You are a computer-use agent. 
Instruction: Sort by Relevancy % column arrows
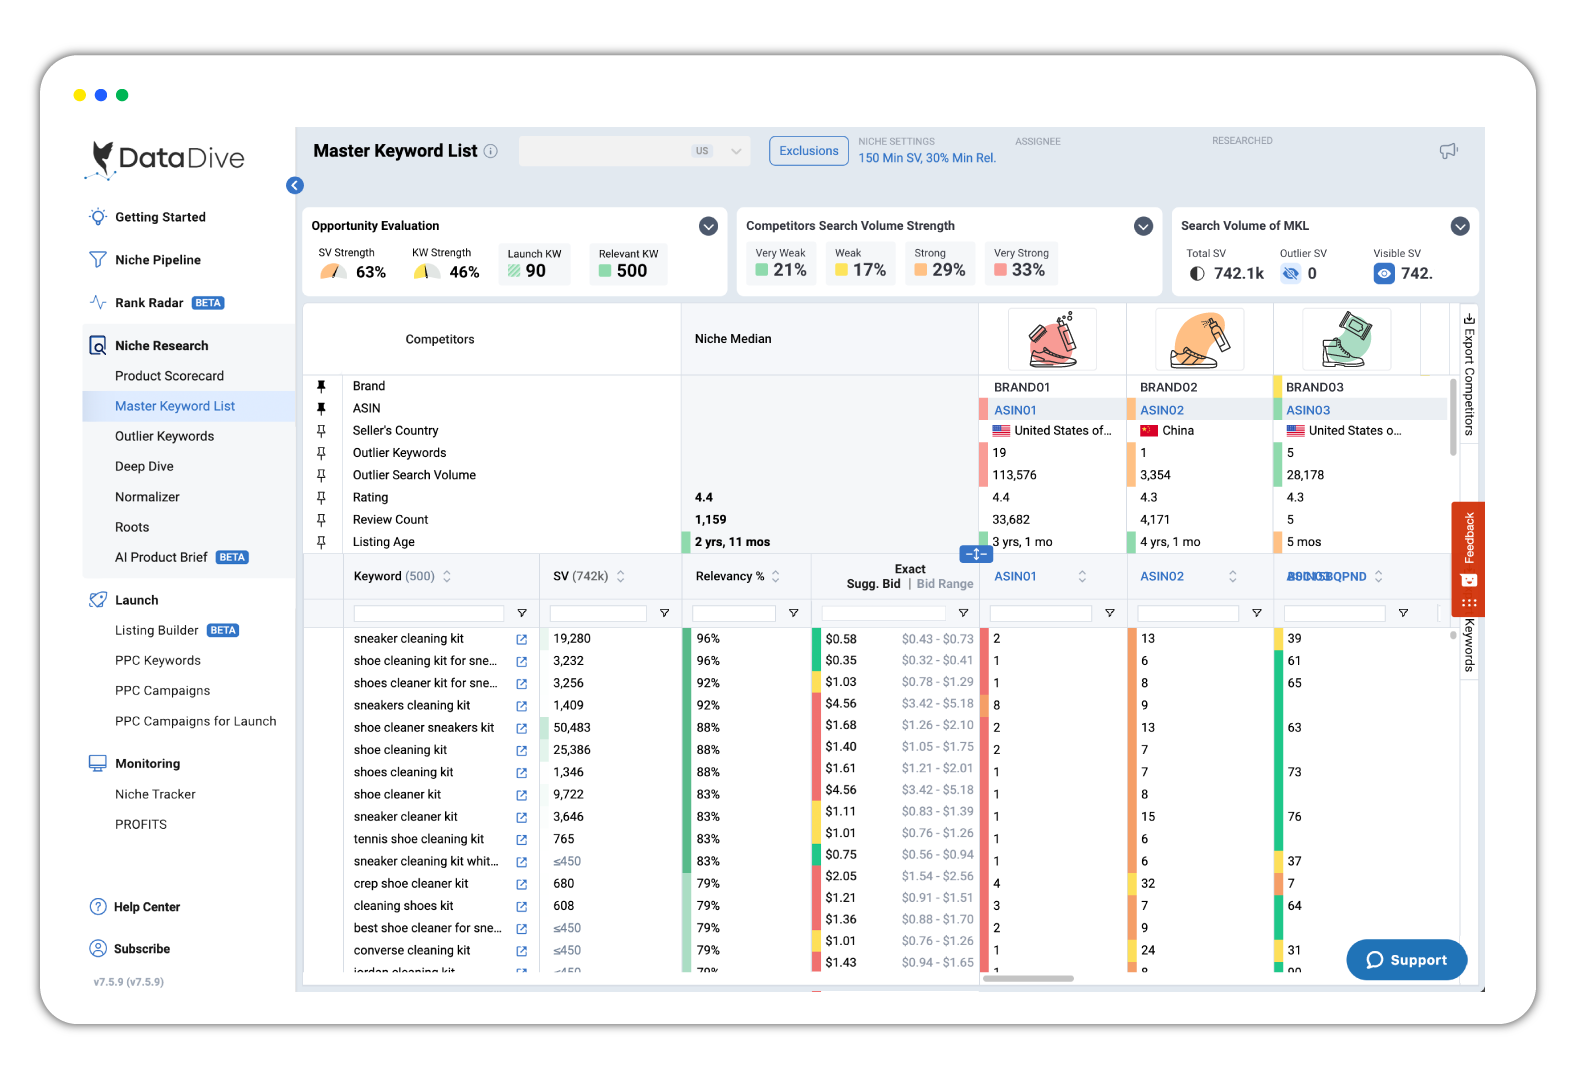pos(776,576)
